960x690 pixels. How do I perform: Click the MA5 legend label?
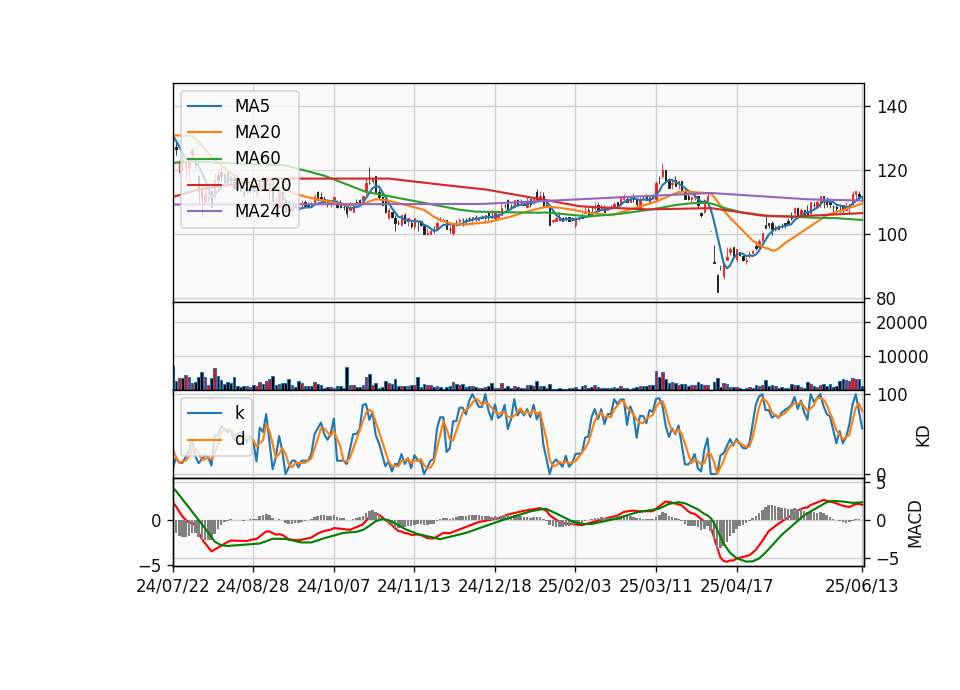[252, 106]
